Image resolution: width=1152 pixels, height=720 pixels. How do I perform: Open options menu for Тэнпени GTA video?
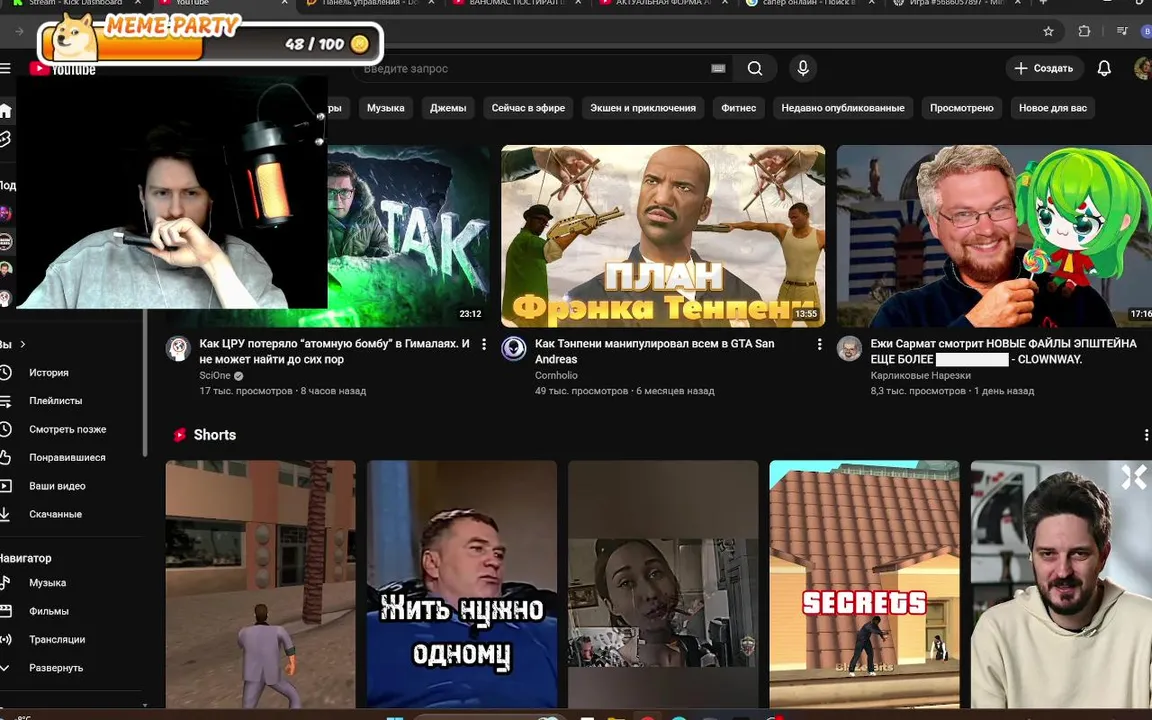coord(819,344)
